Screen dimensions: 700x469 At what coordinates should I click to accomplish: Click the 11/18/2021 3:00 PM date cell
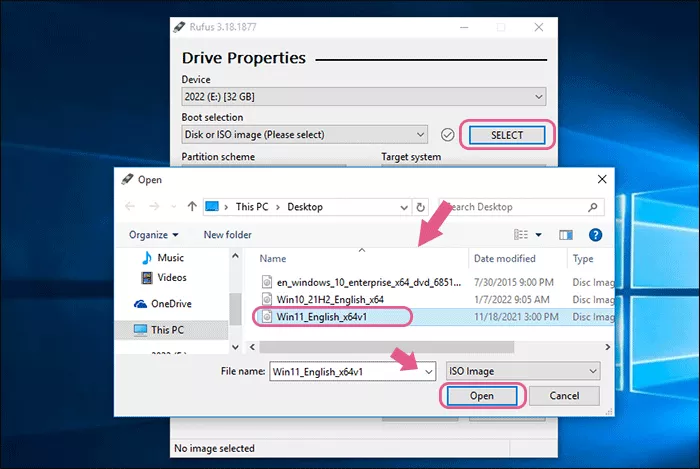pos(516,317)
